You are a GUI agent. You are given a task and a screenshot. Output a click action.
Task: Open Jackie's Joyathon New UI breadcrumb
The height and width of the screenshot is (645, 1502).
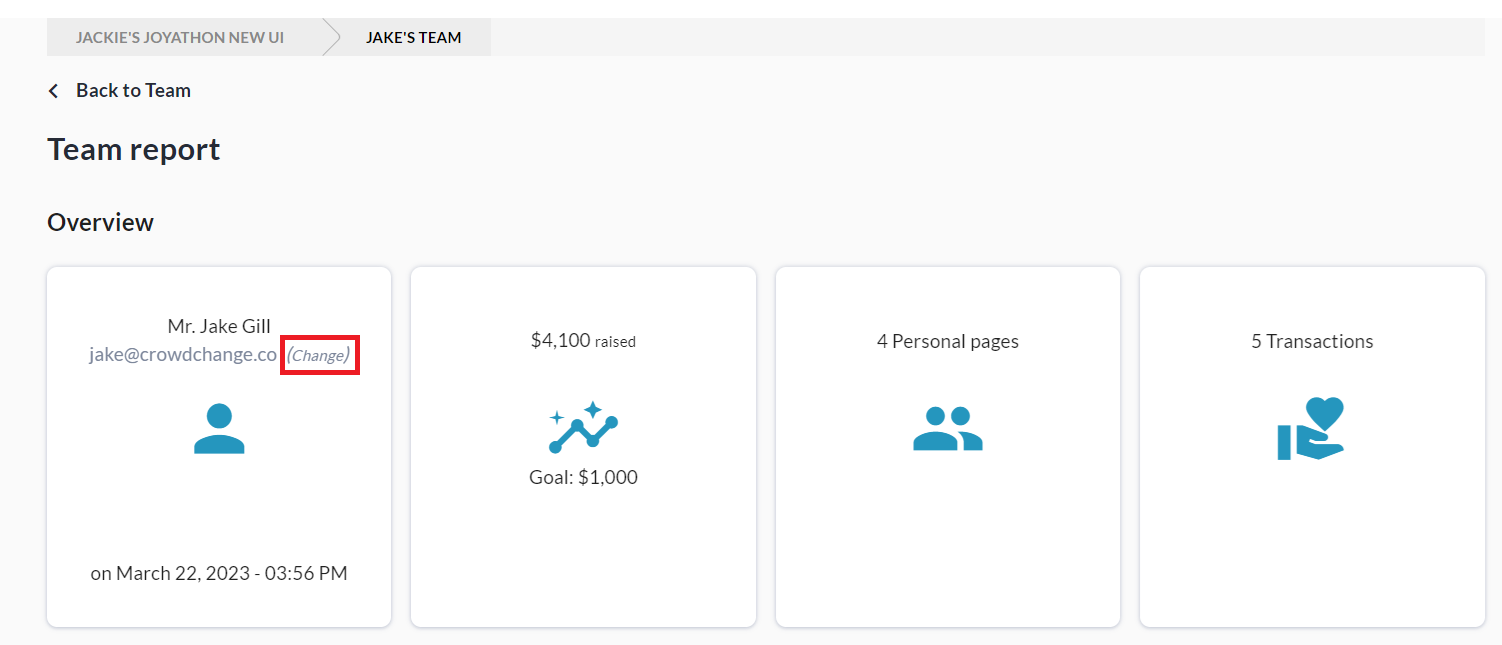(x=180, y=38)
